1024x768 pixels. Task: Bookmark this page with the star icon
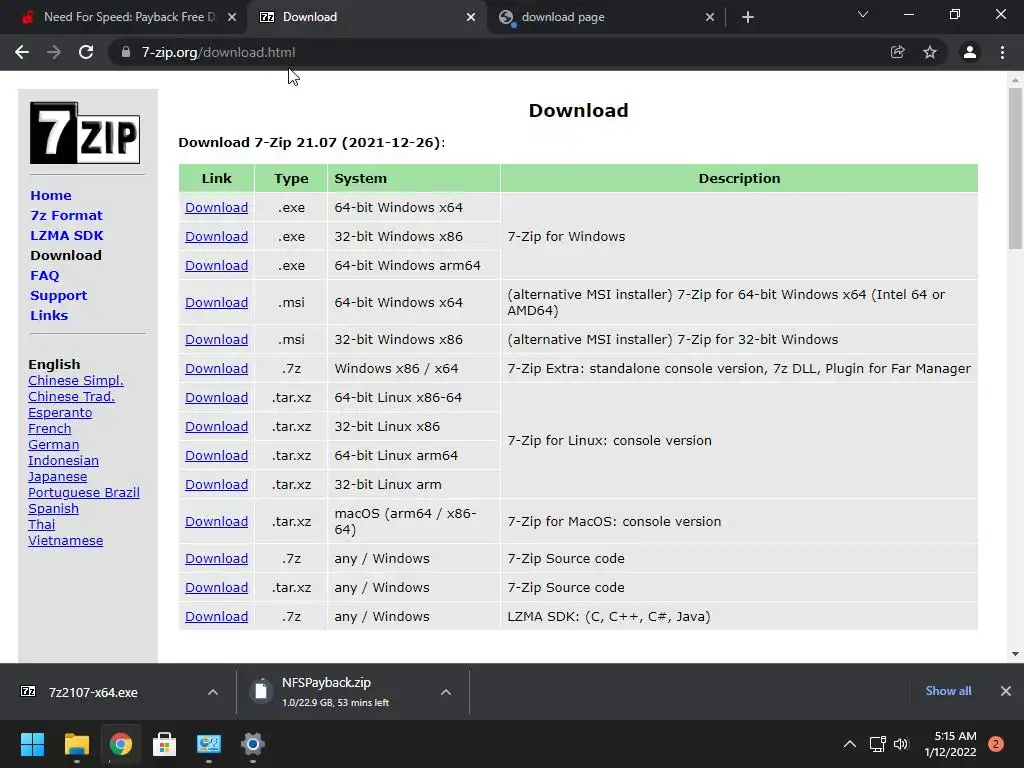[930, 52]
